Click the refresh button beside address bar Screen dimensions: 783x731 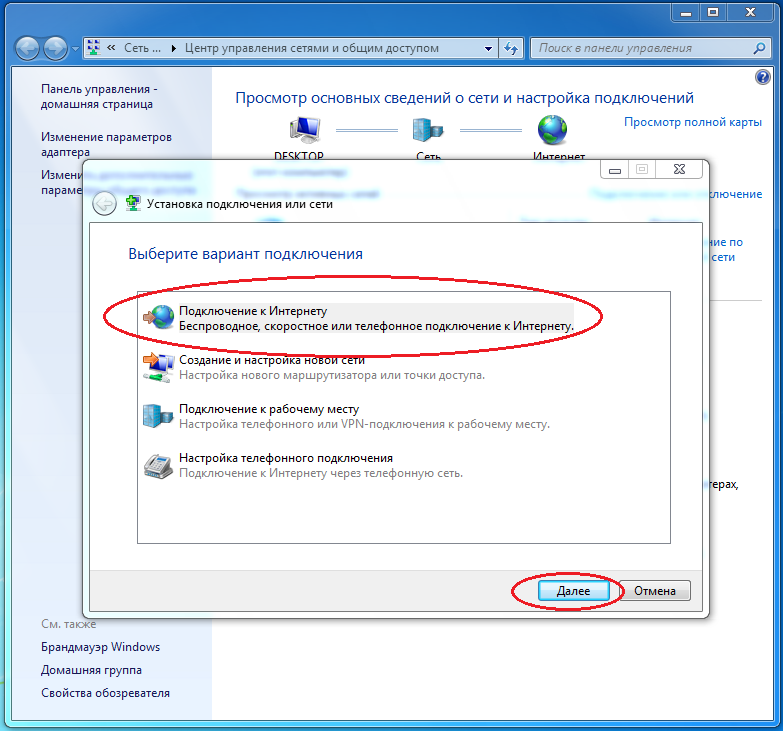[511, 48]
